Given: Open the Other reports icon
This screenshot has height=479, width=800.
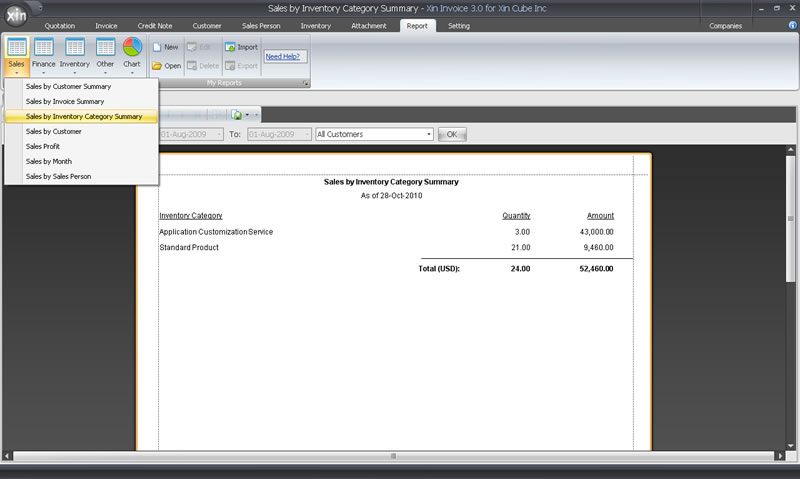Looking at the screenshot, I should tap(105, 47).
